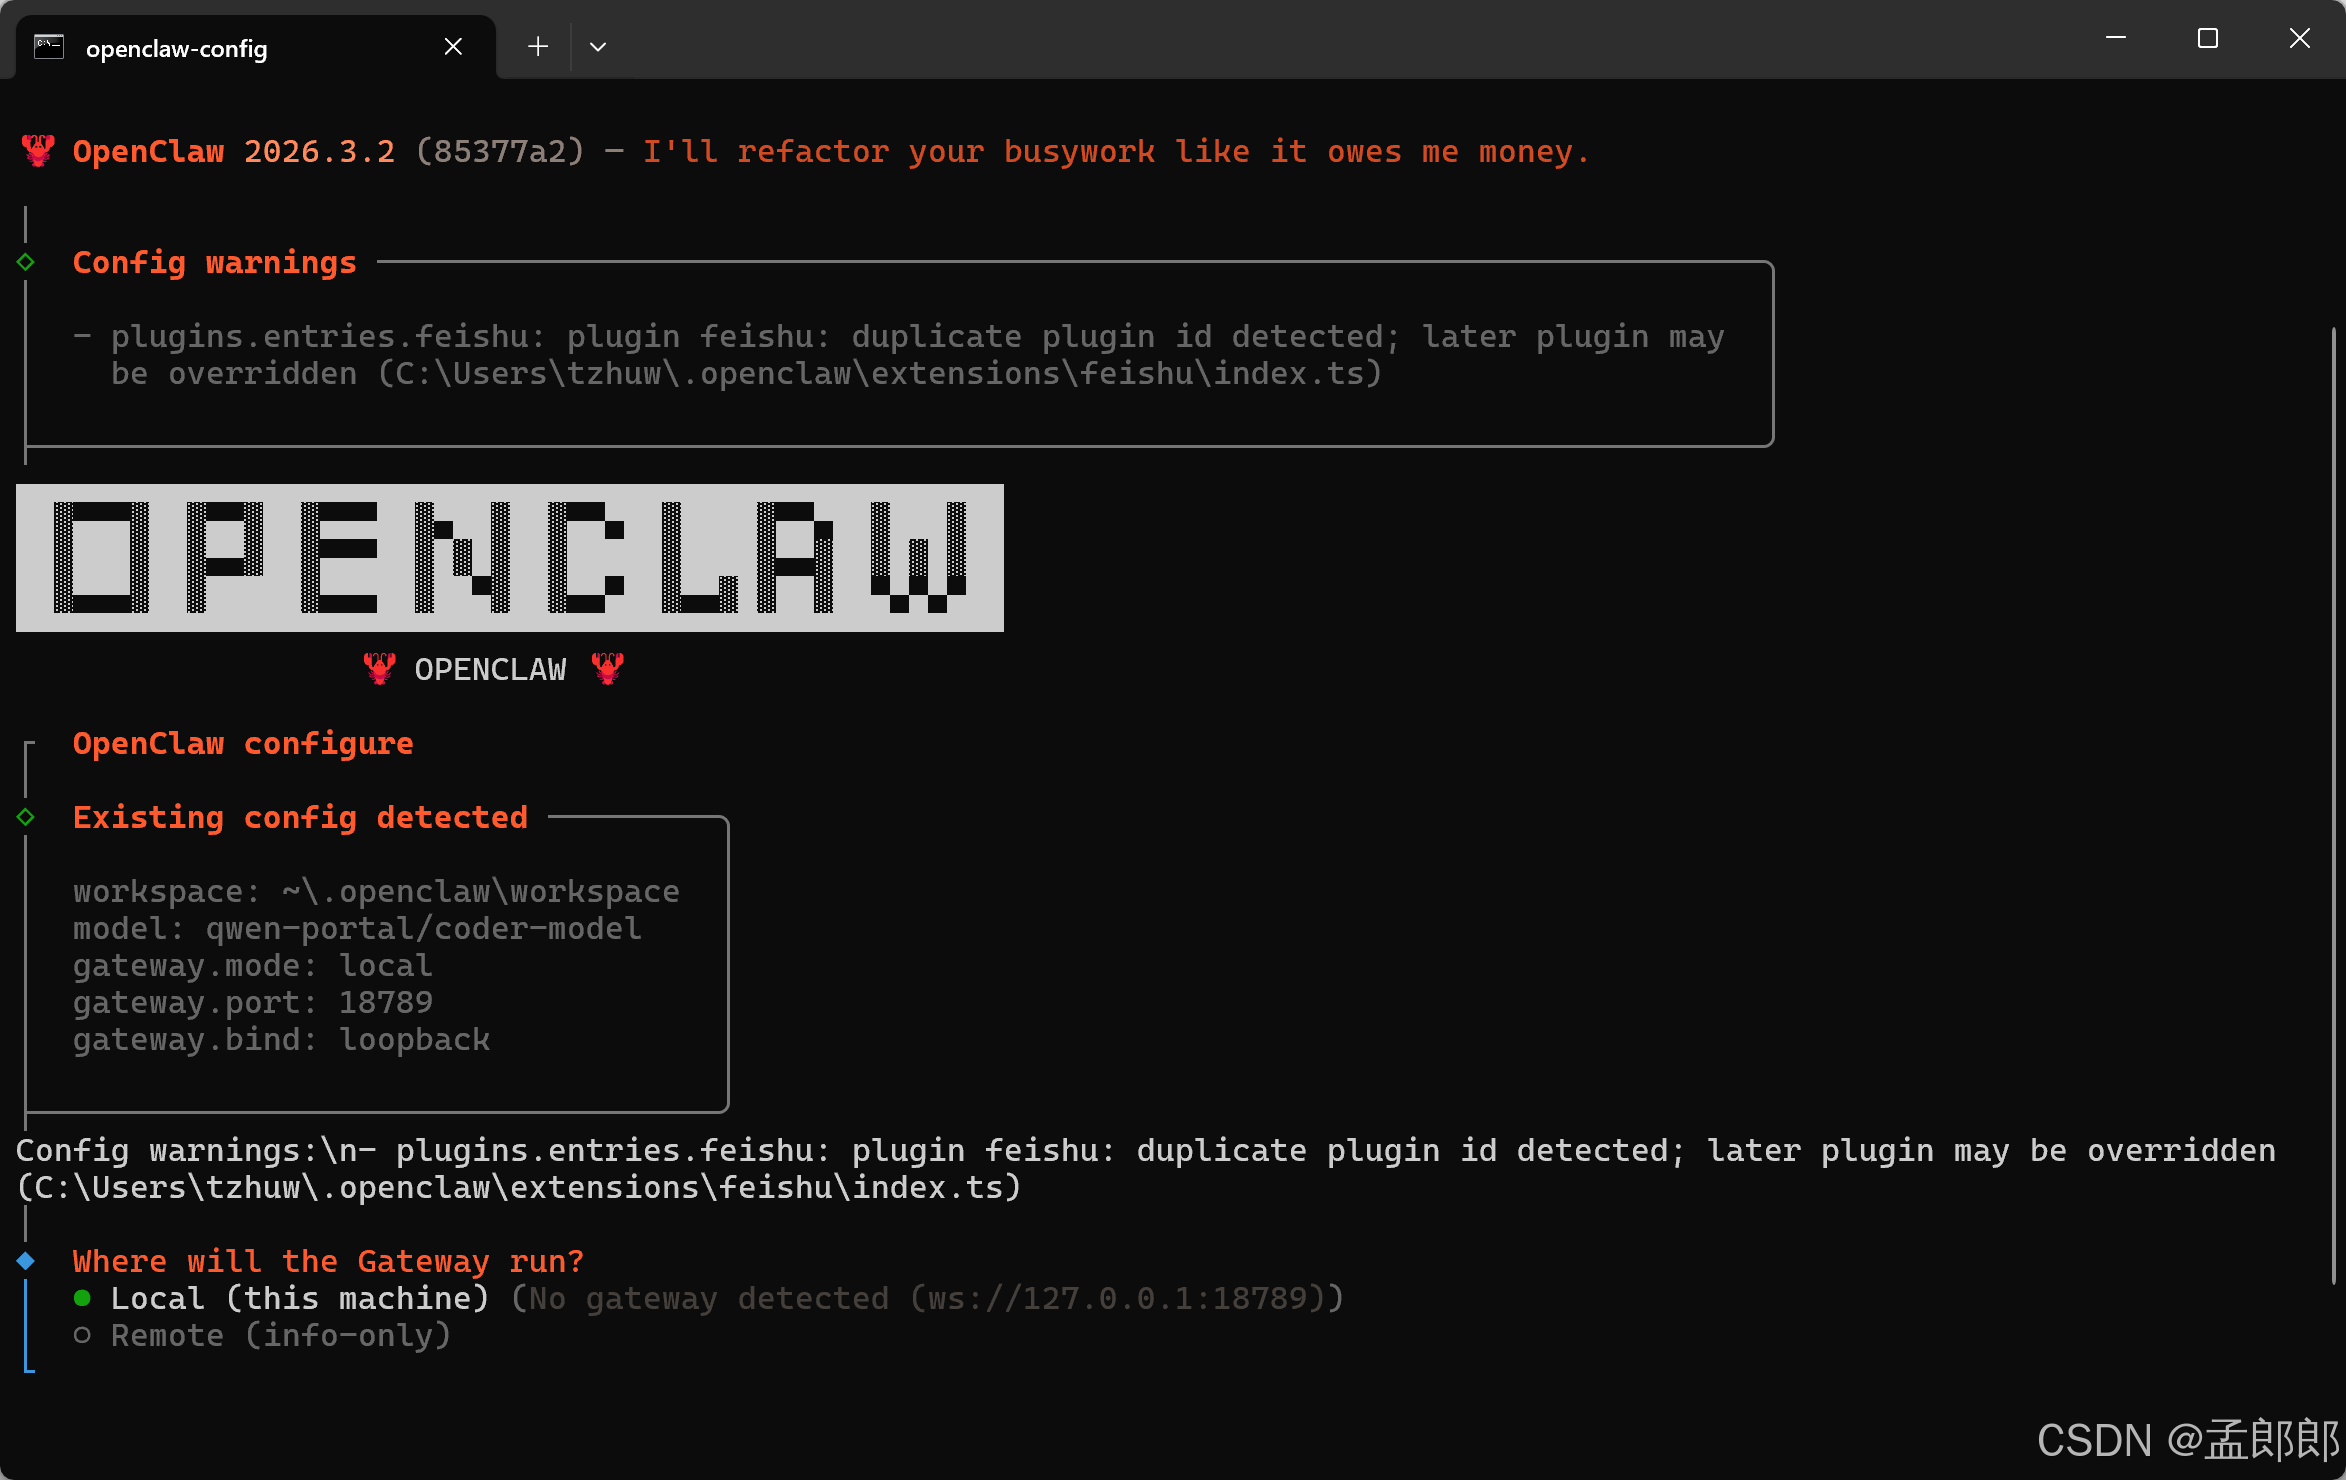The image size is (2346, 1480).
Task: Select the openclaw-config tab
Action: click(x=176, y=48)
